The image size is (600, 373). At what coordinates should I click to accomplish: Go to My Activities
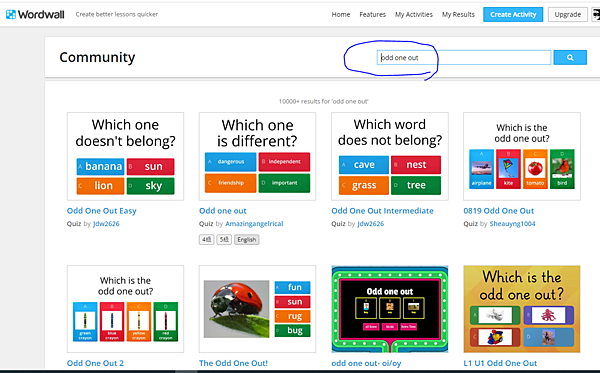click(414, 15)
